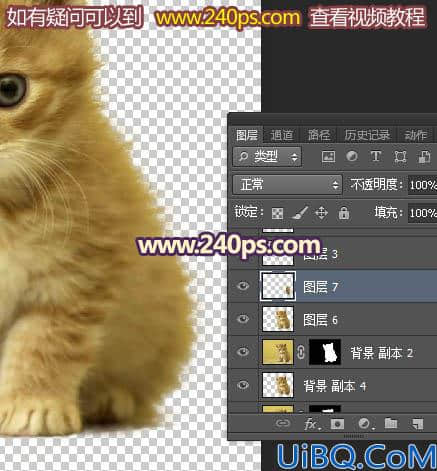Filter layers by pixel image icon
The image size is (437, 471).
pyautogui.click(x=328, y=157)
